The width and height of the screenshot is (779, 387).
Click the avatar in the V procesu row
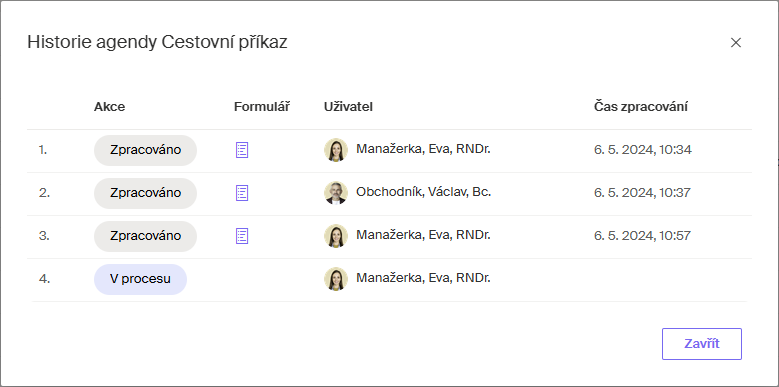pyautogui.click(x=336, y=279)
